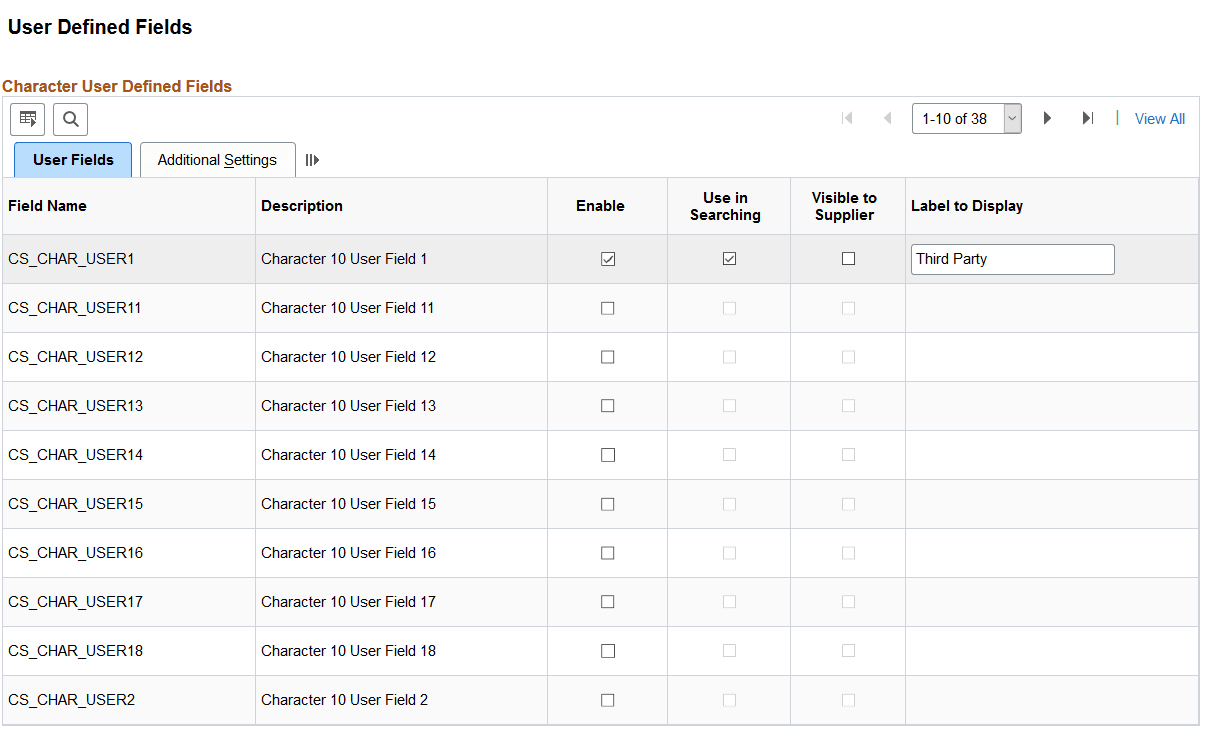
Task: Uncheck Enable for CS_CHAR_USER1
Action: (x=607, y=258)
